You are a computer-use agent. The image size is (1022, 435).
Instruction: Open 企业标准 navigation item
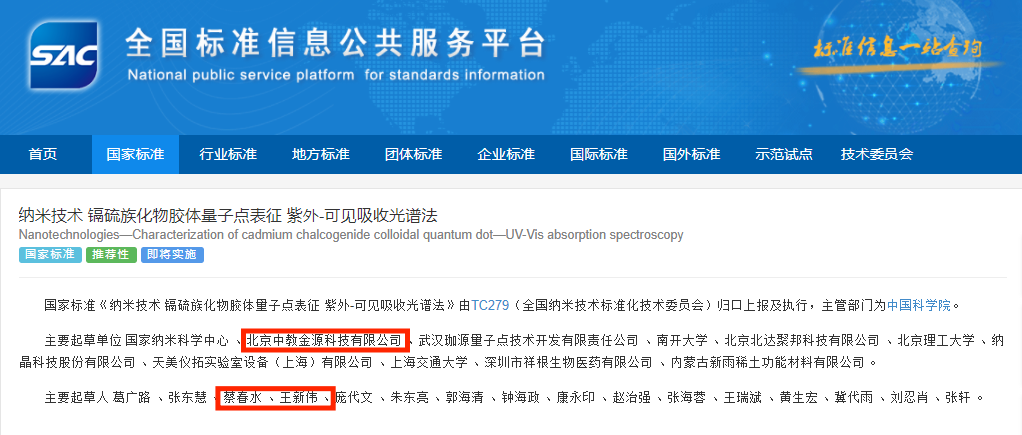[506, 155]
